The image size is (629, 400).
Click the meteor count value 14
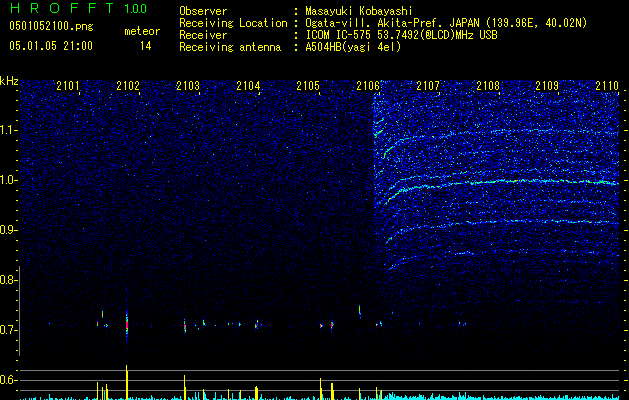(x=146, y=46)
